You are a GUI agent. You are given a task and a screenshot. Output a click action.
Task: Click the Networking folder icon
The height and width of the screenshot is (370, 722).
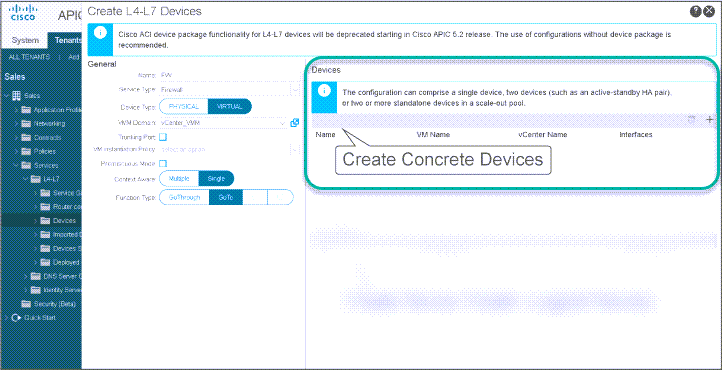click(26, 123)
